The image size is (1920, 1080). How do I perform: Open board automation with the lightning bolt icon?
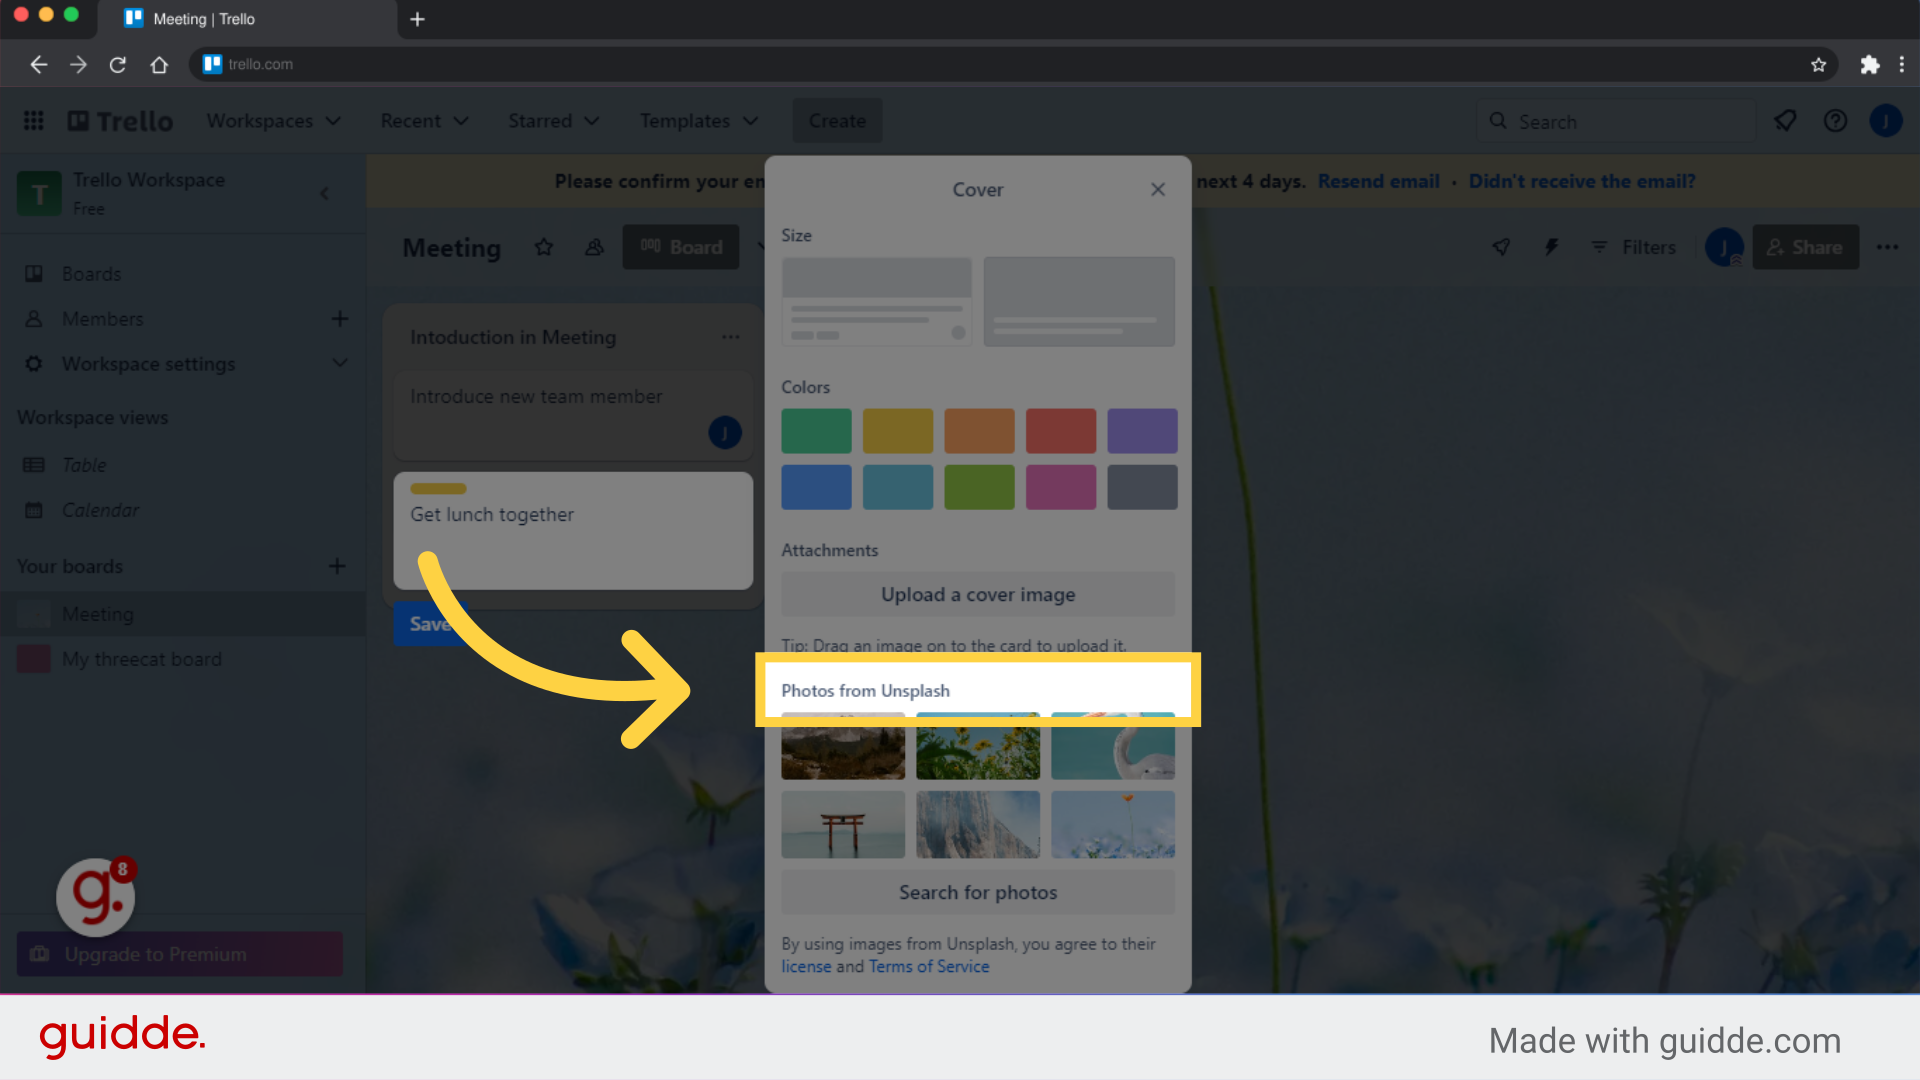(1551, 247)
